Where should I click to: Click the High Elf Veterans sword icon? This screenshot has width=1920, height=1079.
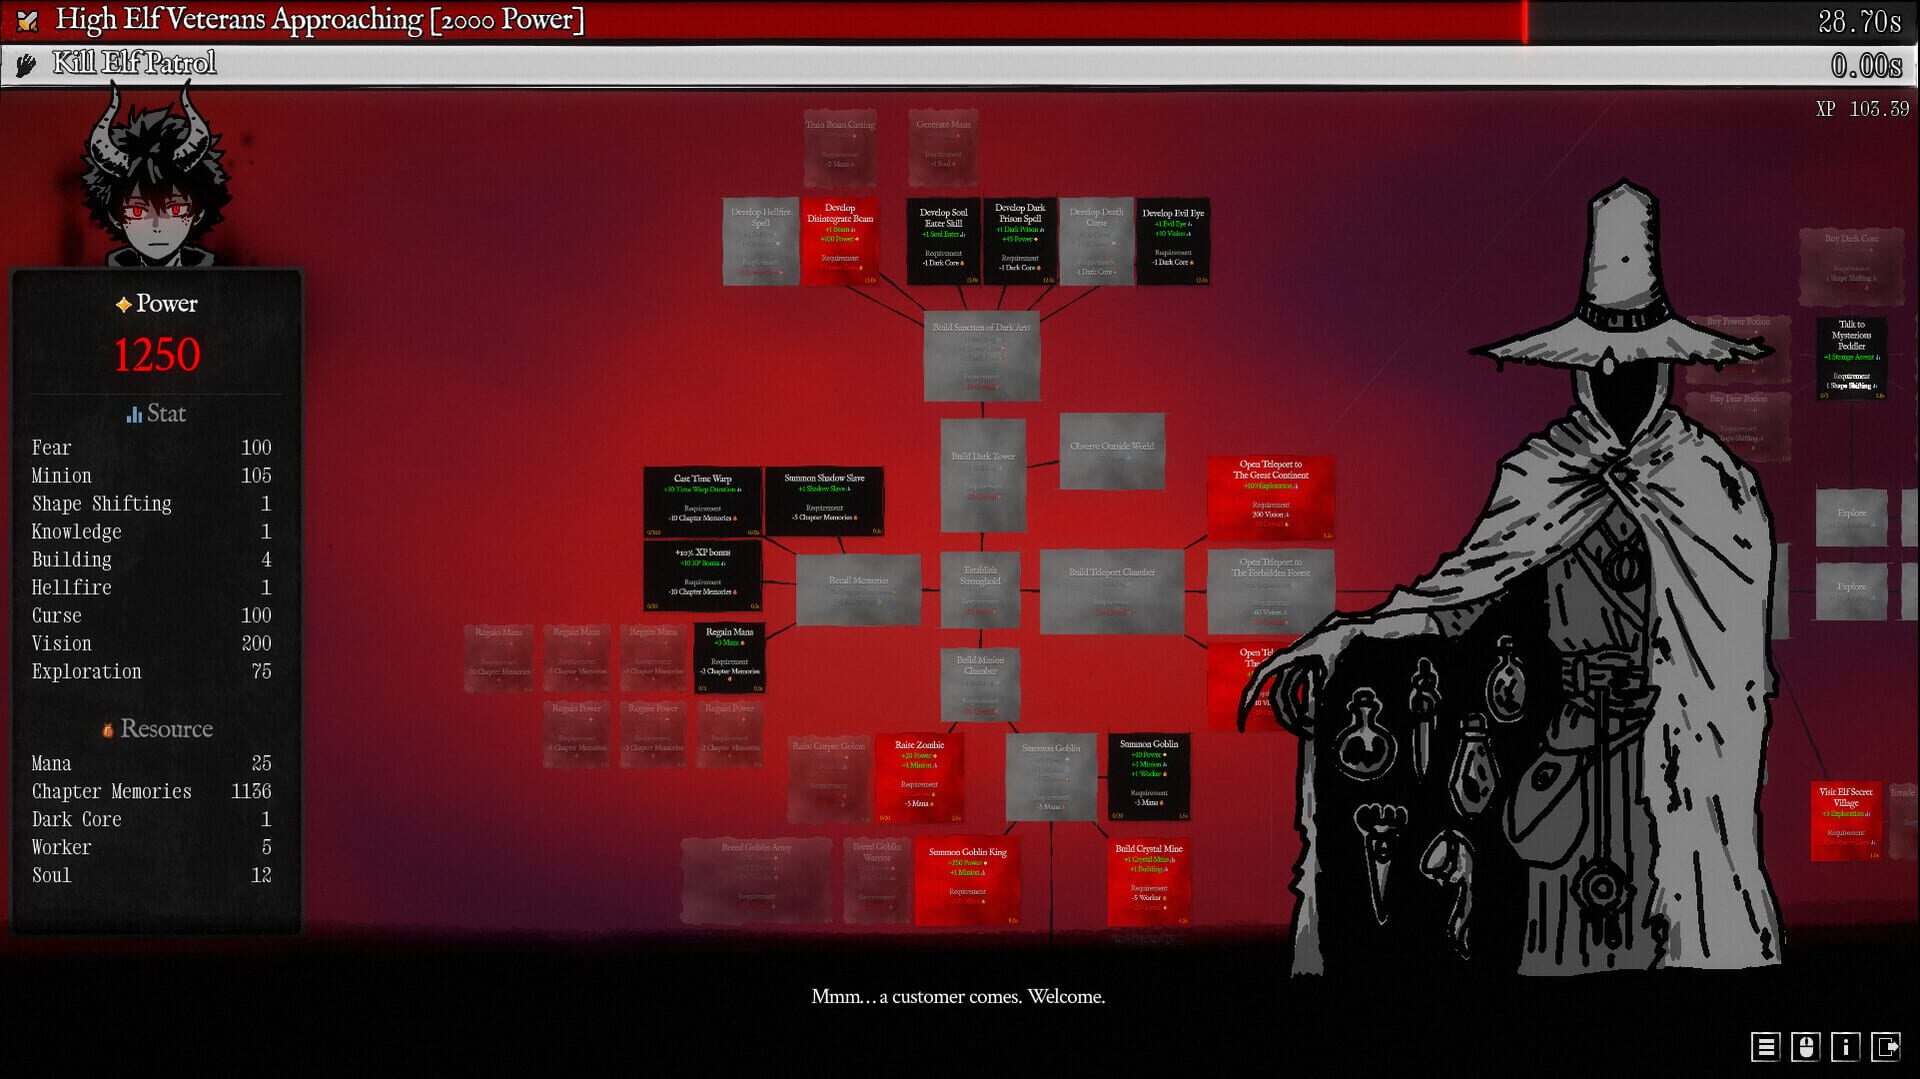click(x=27, y=20)
